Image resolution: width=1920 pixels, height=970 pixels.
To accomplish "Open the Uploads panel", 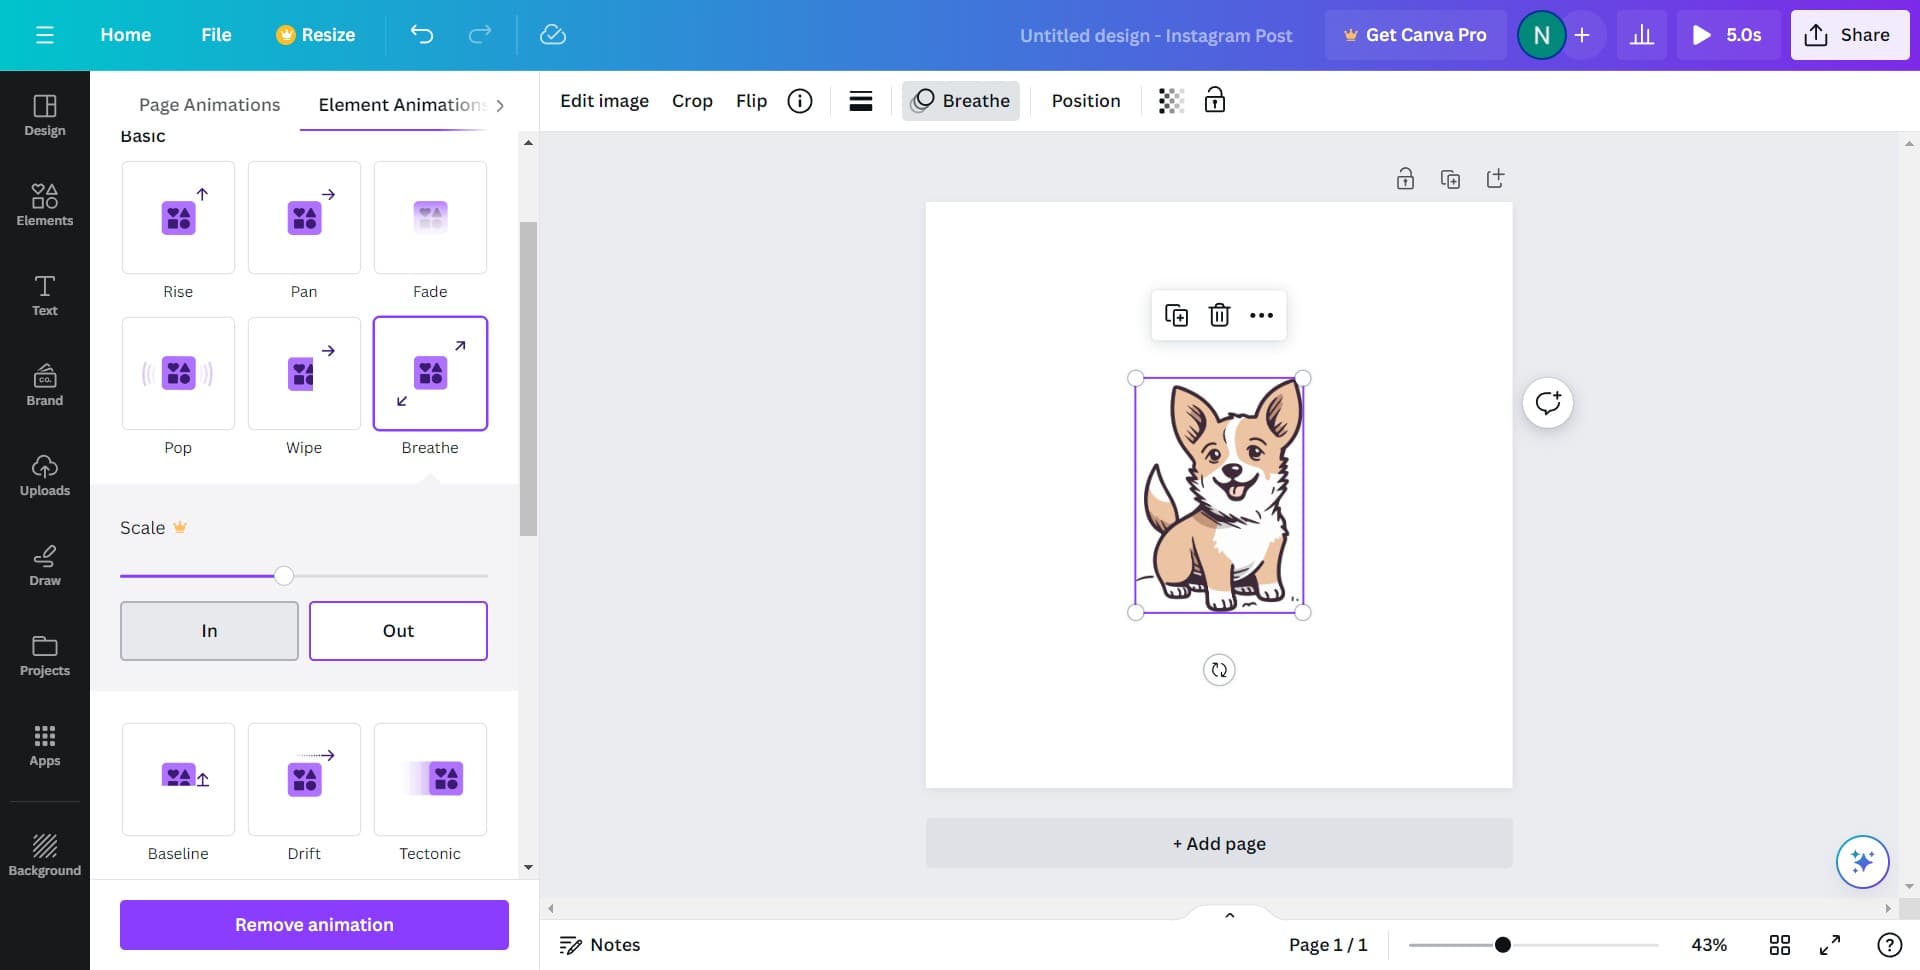I will (44, 474).
